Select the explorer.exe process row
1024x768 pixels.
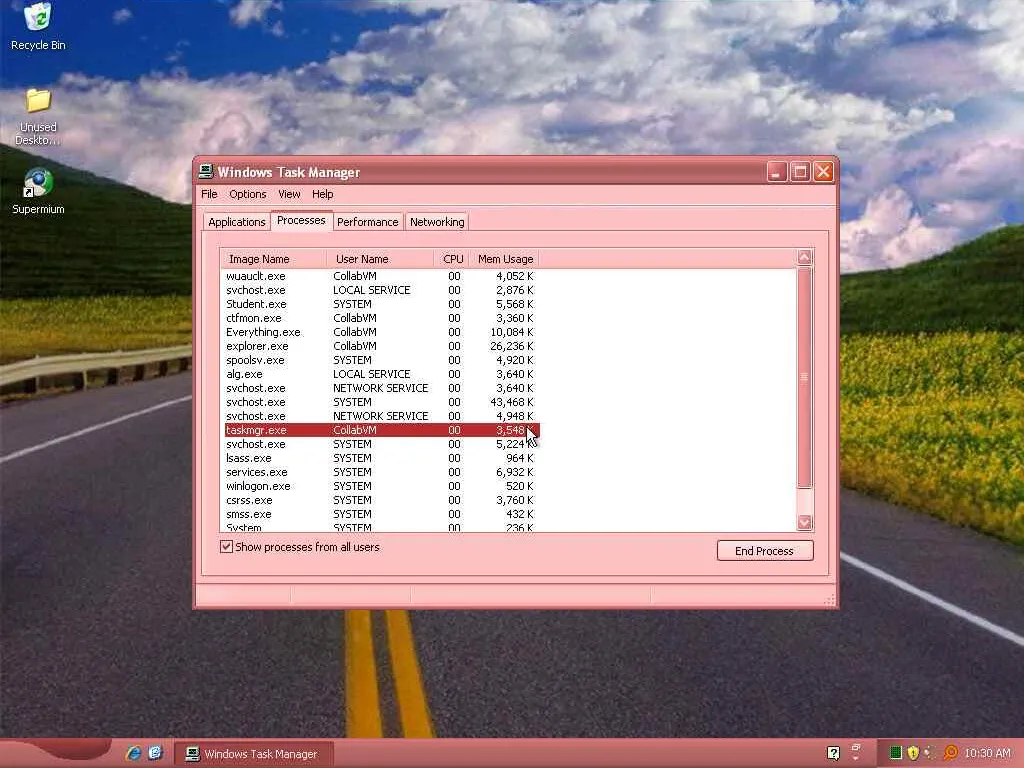coord(381,346)
